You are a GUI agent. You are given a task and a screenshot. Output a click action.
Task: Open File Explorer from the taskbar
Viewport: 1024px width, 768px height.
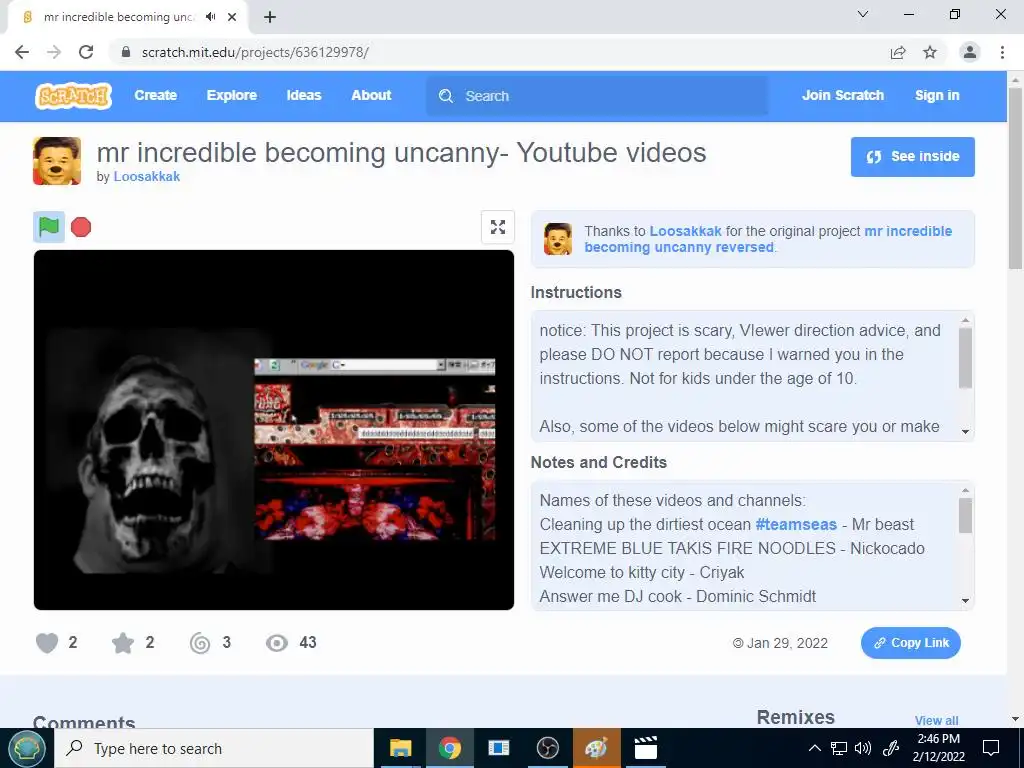pyautogui.click(x=400, y=748)
